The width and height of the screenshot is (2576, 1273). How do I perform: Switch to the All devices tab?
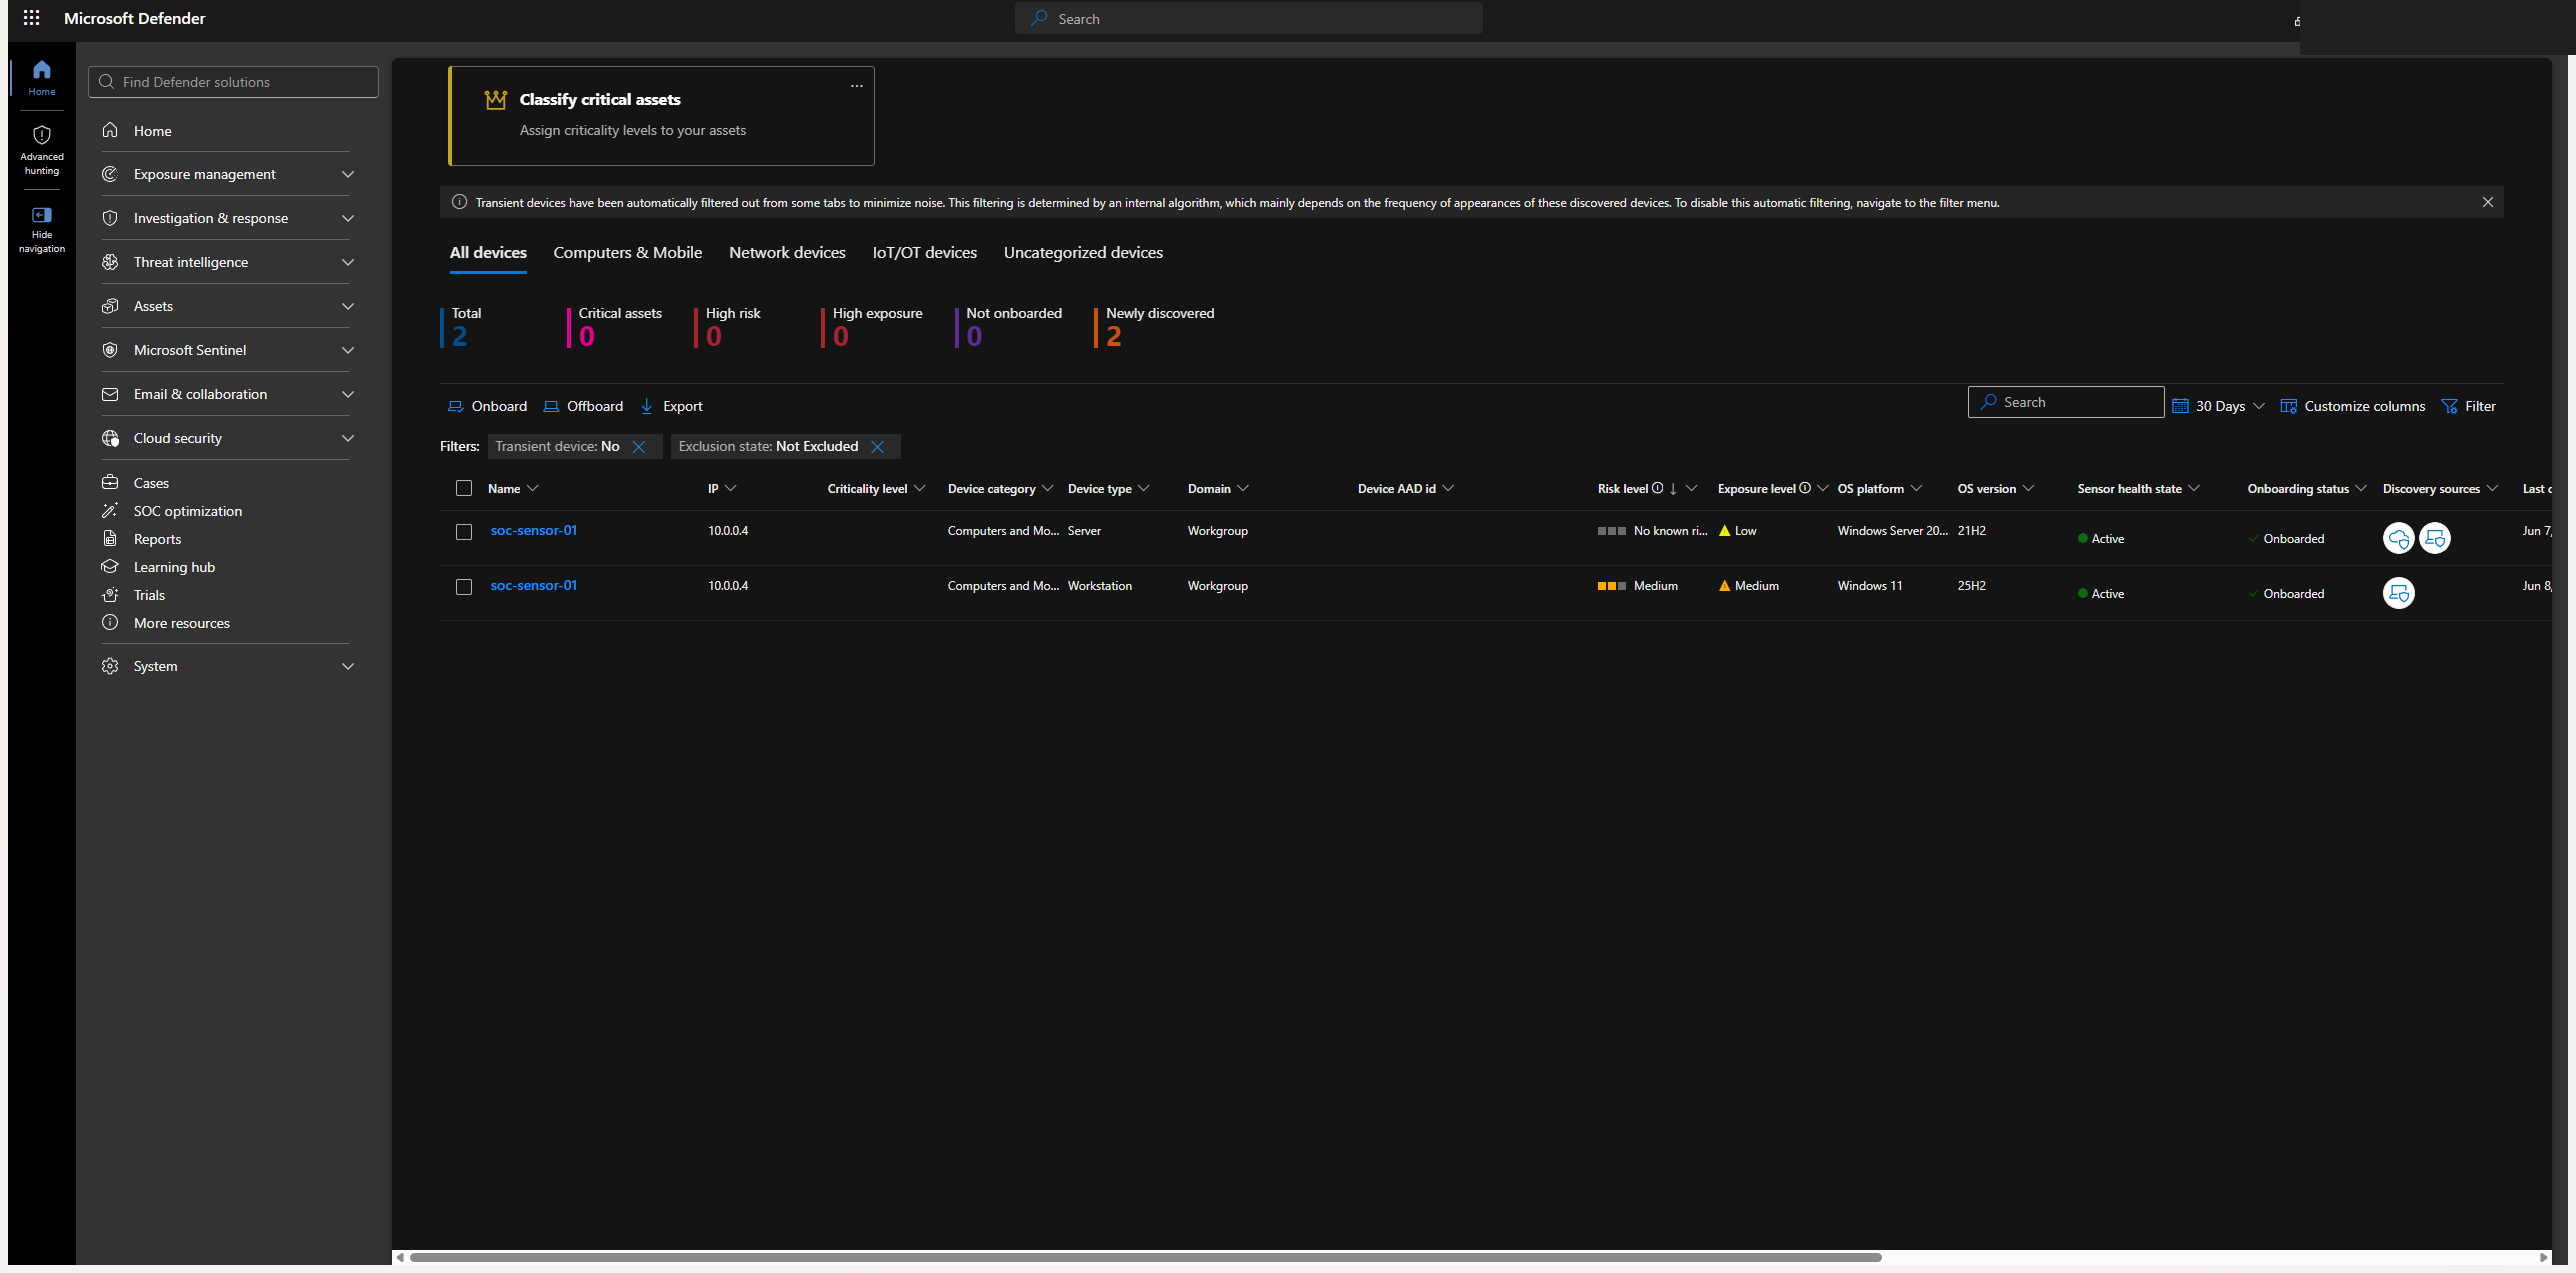(488, 253)
